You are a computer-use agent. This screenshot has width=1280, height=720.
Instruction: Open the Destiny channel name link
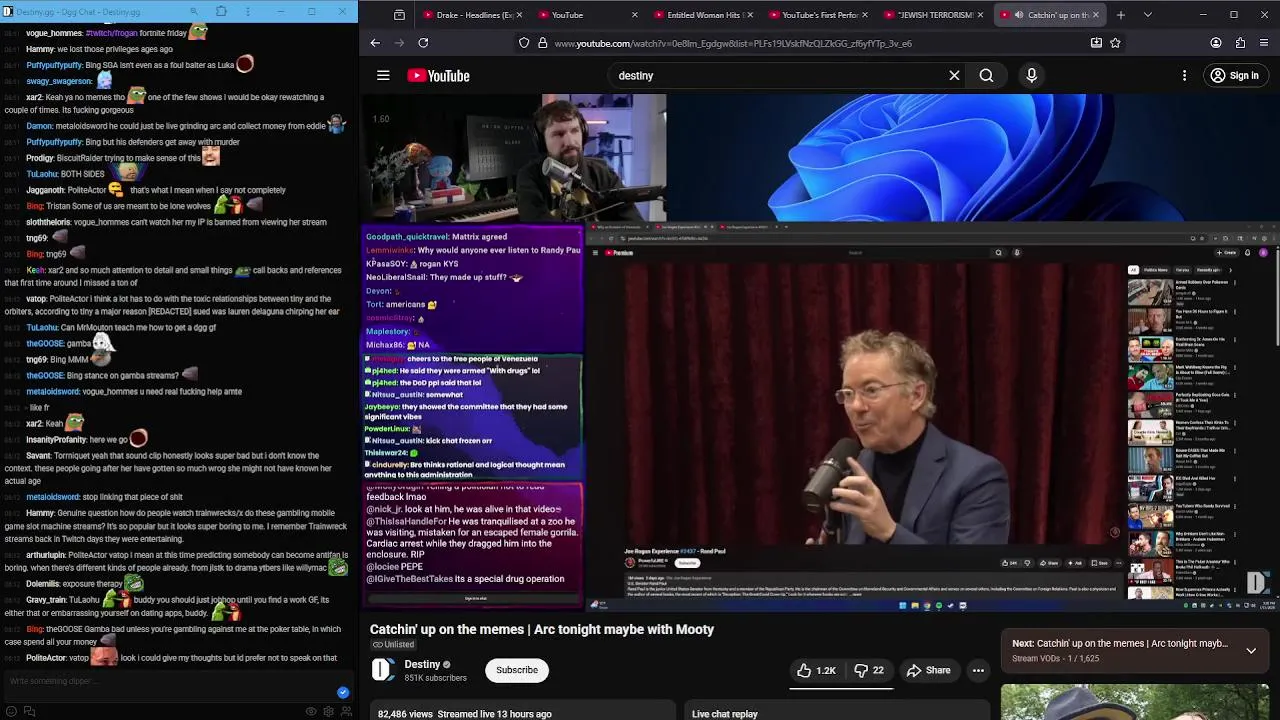click(422, 664)
